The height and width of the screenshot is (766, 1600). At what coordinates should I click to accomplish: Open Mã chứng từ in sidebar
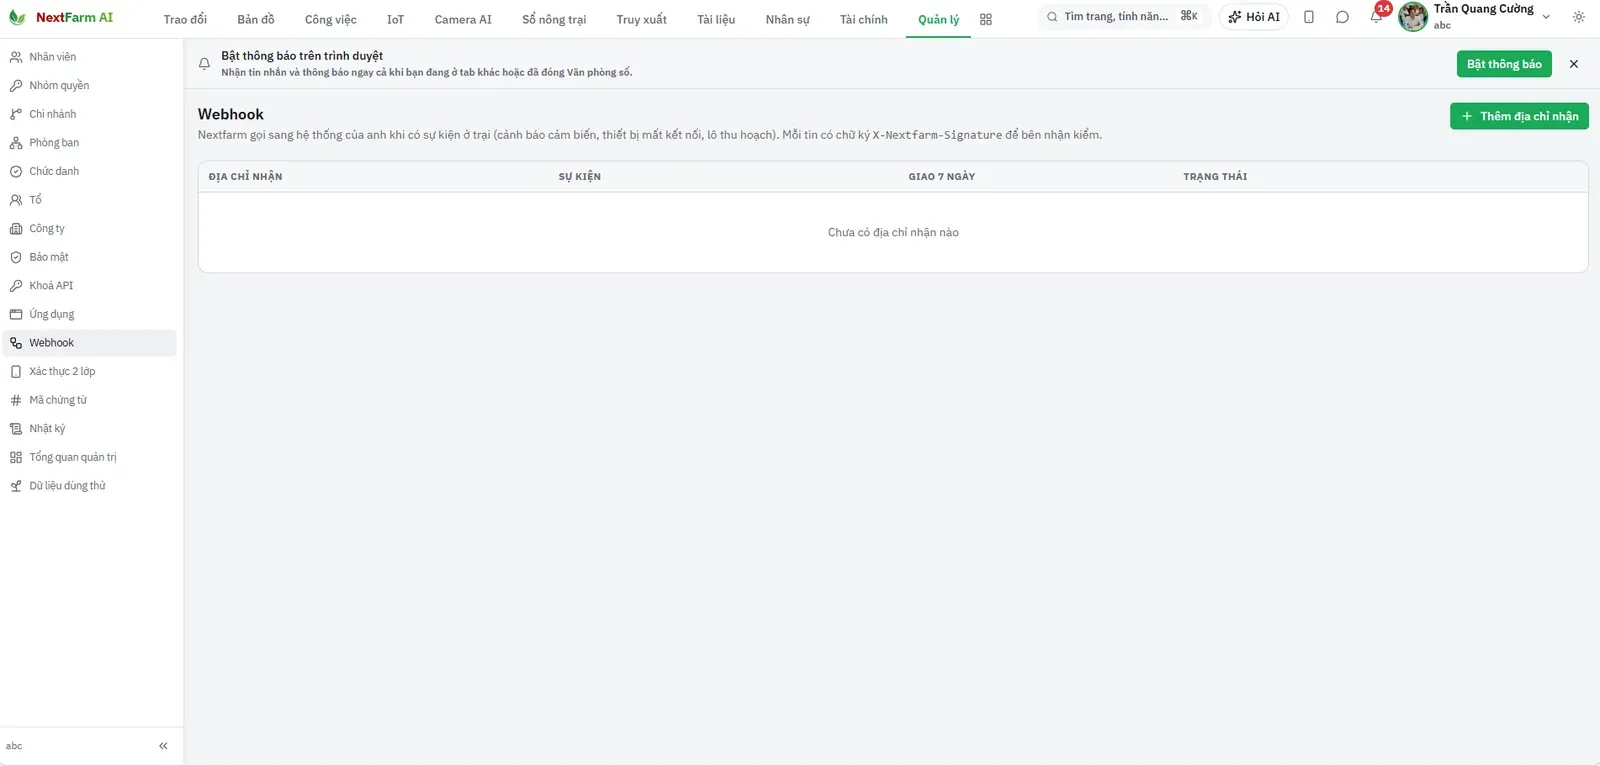[90, 400]
